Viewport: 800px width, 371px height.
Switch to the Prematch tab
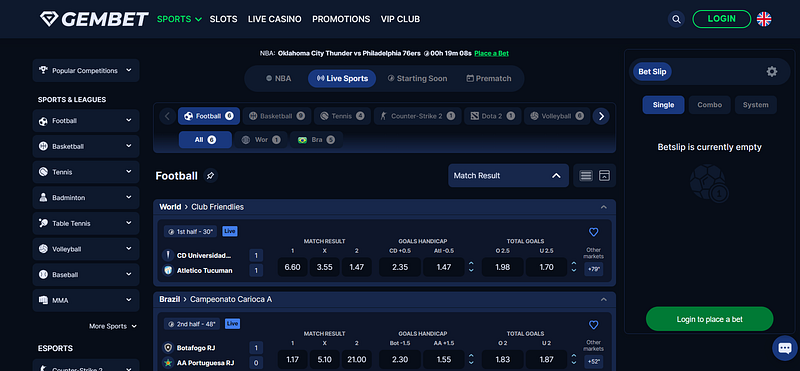click(489, 79)
